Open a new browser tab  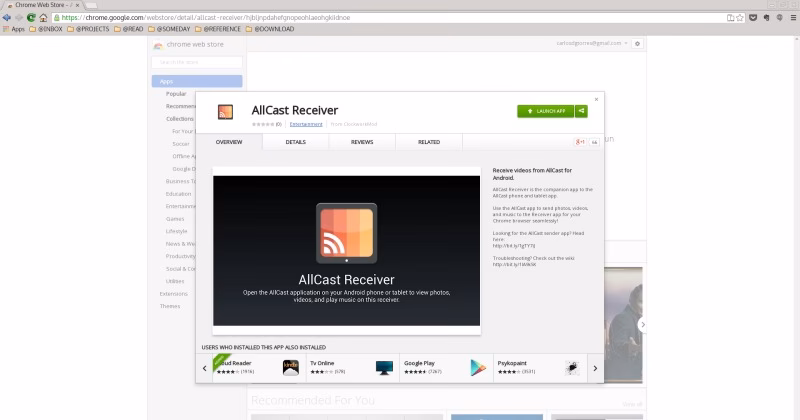coord(91,5)
